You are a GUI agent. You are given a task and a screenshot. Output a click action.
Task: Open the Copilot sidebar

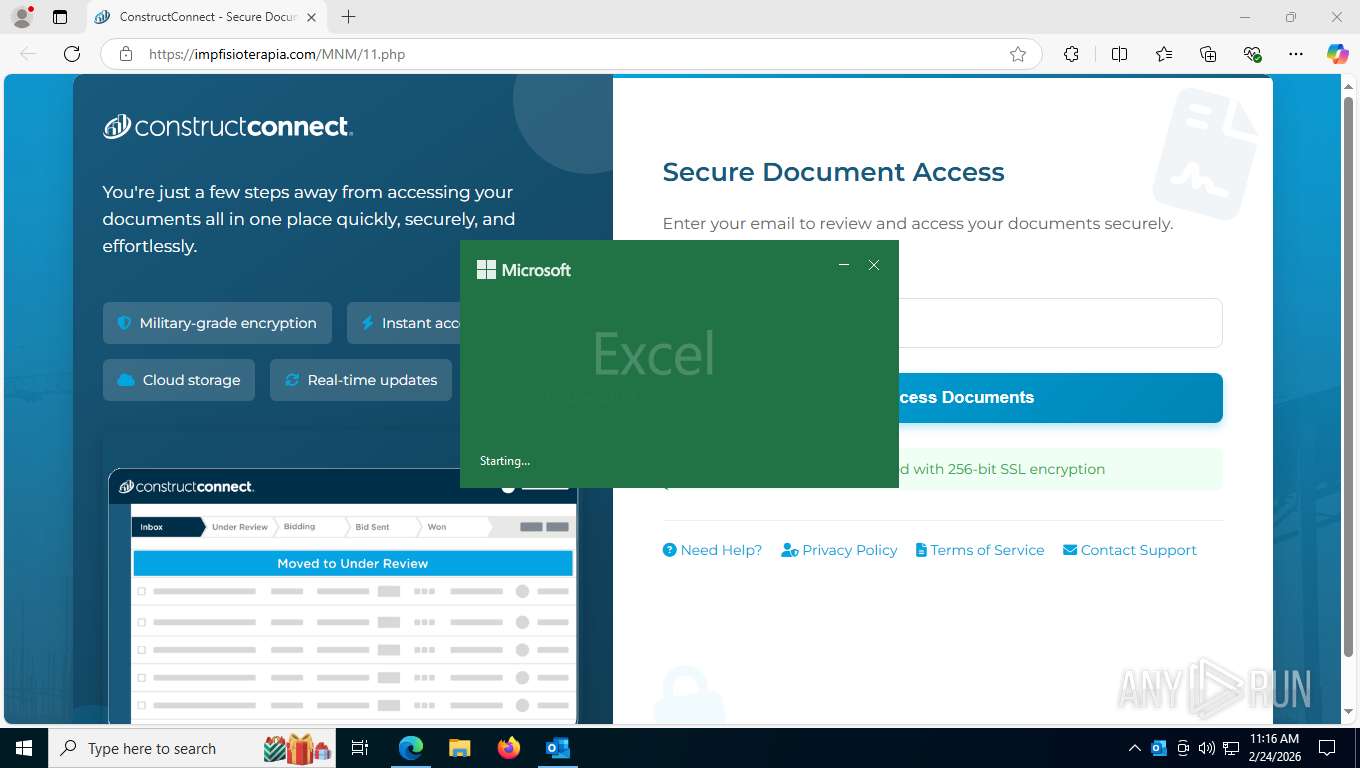click(1338, 54)
